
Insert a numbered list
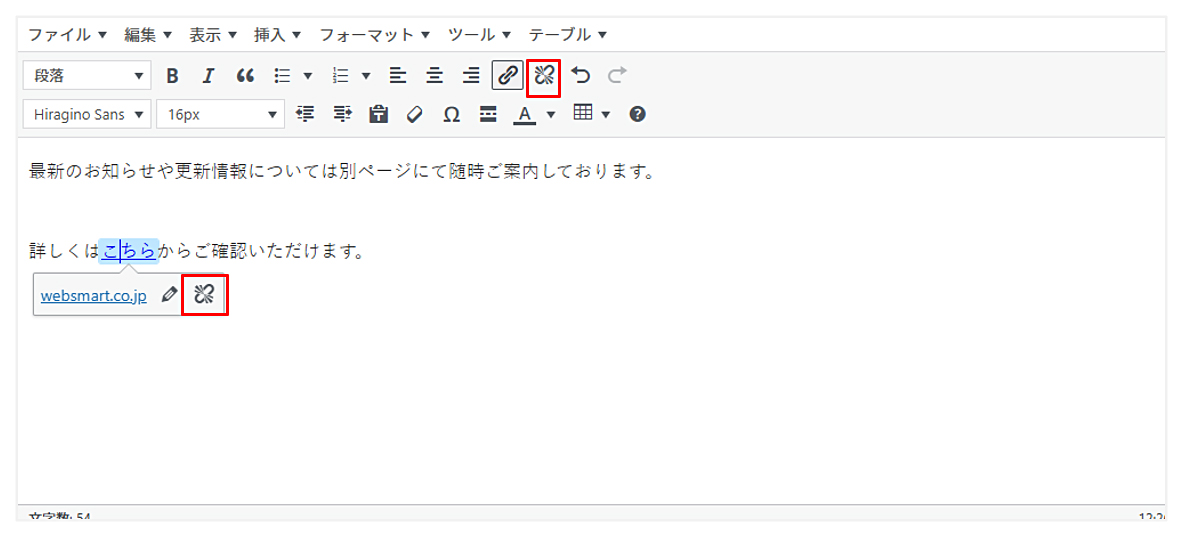point(341,76)
